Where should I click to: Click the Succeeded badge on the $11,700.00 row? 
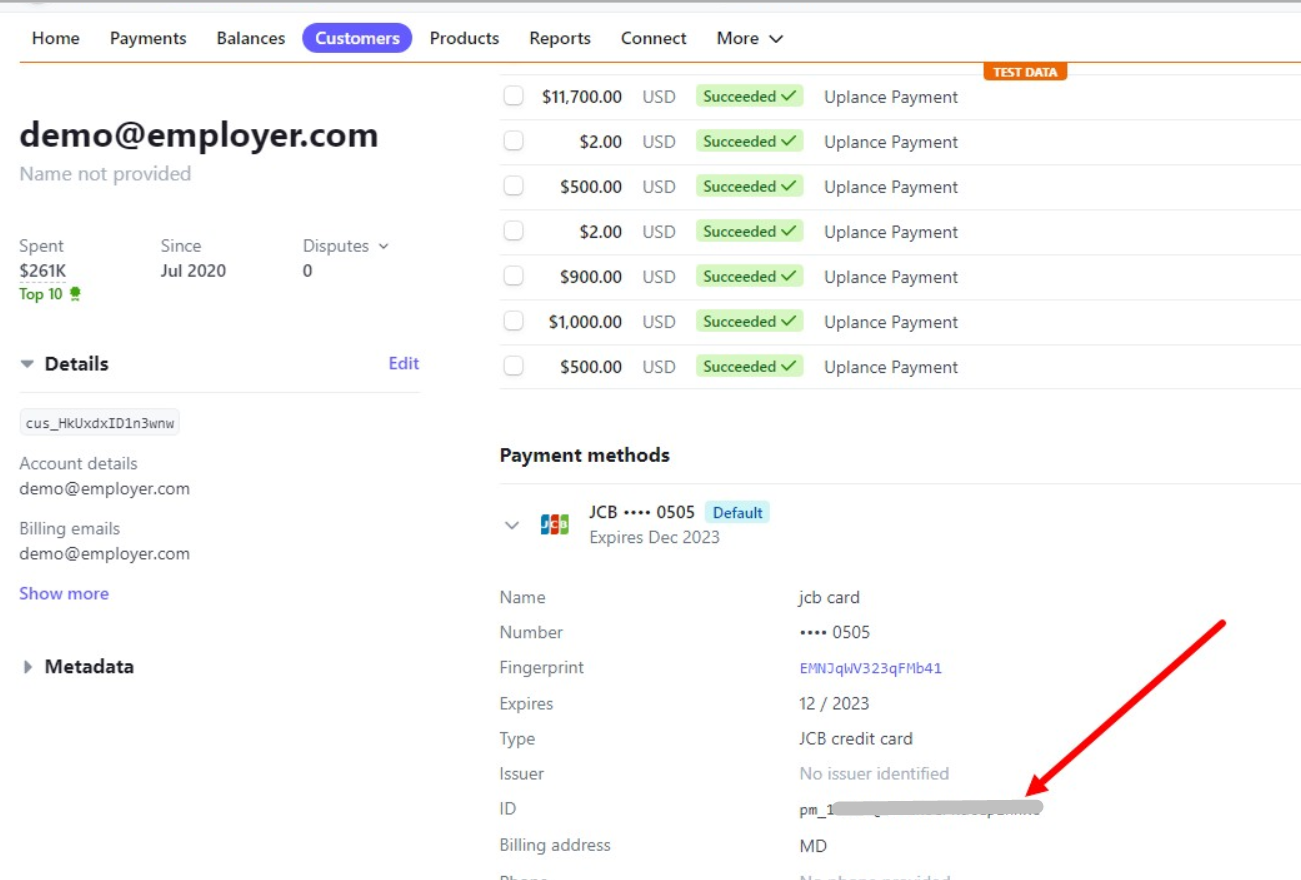(x=750, y=97)
